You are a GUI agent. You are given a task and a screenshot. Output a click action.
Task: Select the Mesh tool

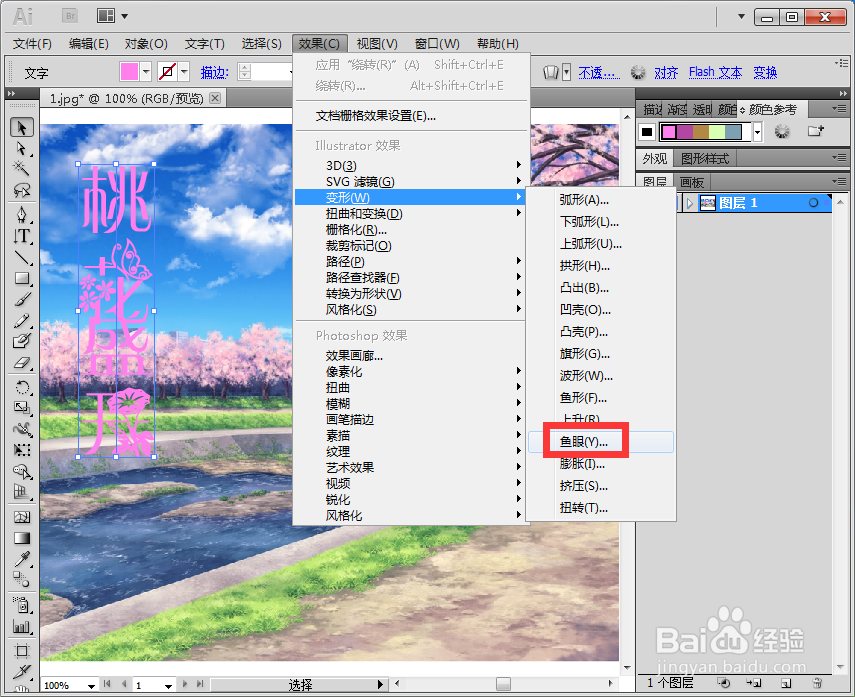pos(22,517)
